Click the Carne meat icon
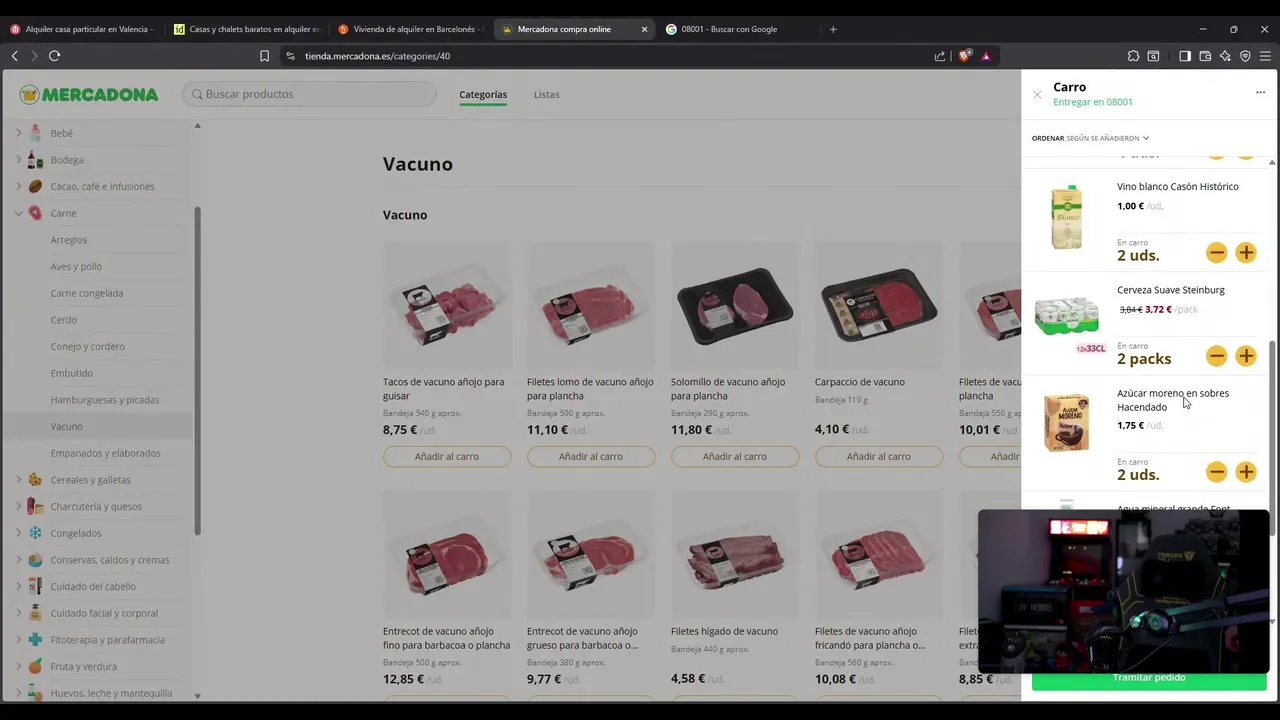 point(36,213)
